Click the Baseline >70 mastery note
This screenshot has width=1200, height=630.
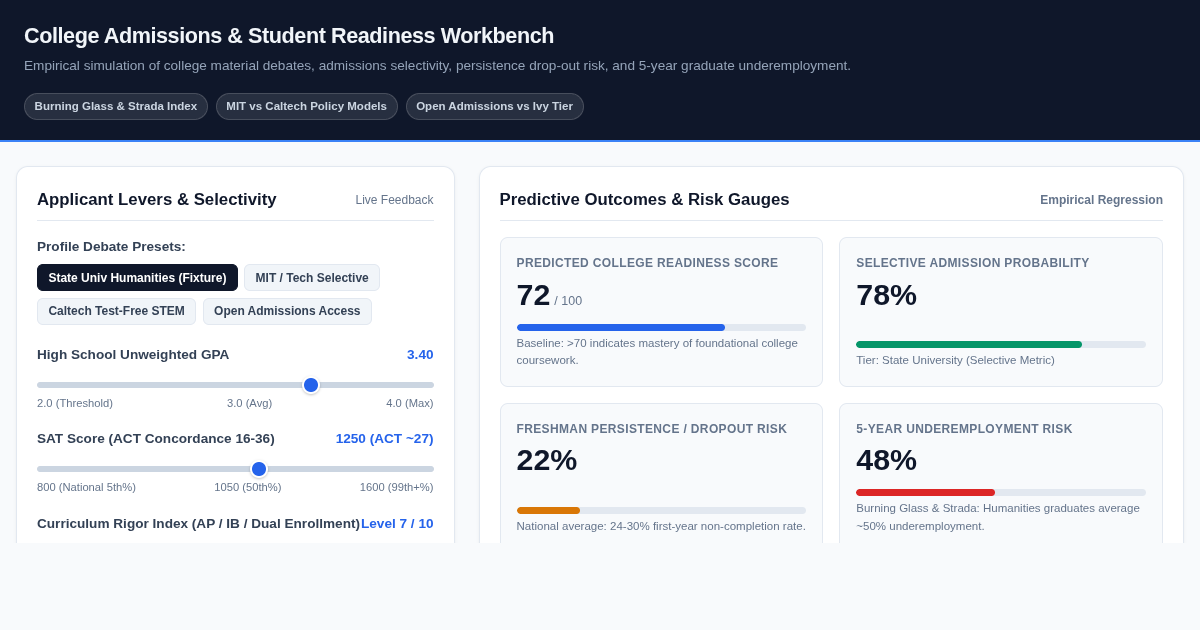point(657,351)
